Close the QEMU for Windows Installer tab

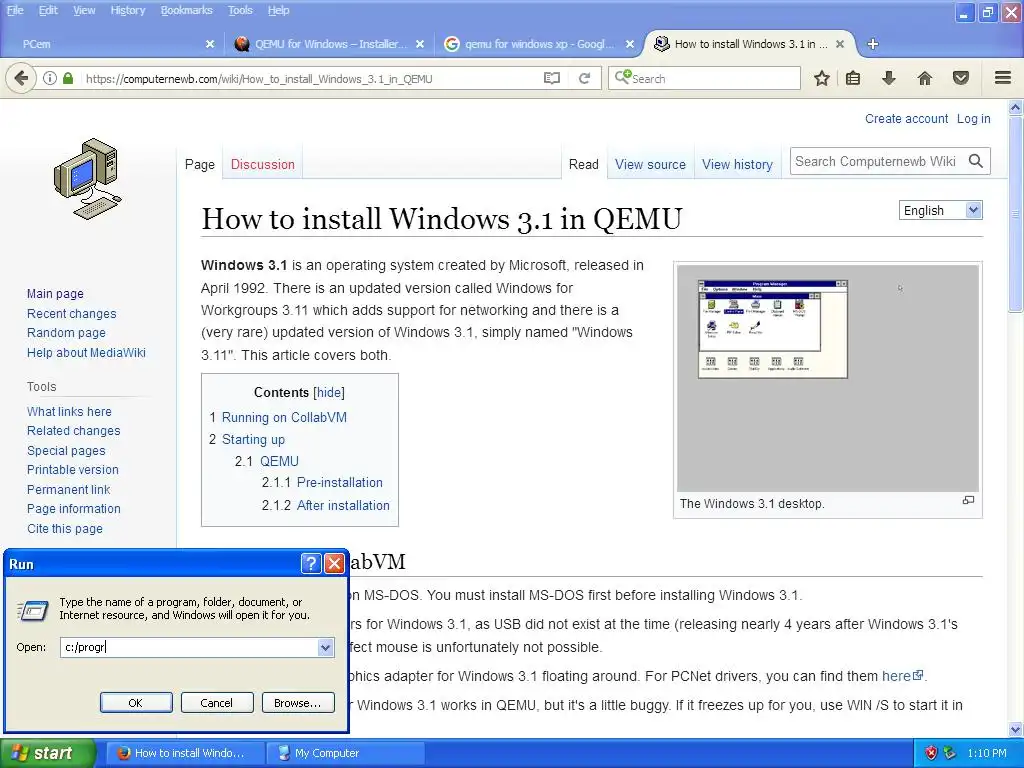point(420,44)
